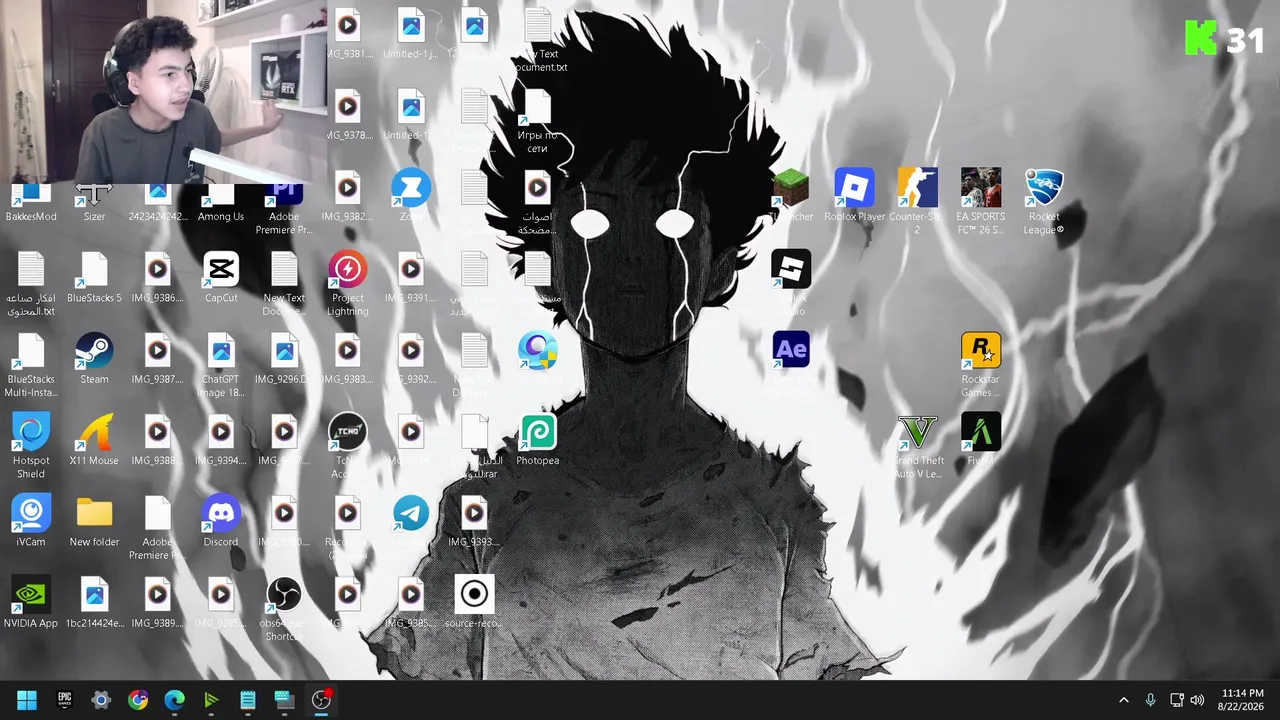Screen dimensions: 1280x720
Task: Select the iVCam desktop icon
Action: click(x=31, y=522)
